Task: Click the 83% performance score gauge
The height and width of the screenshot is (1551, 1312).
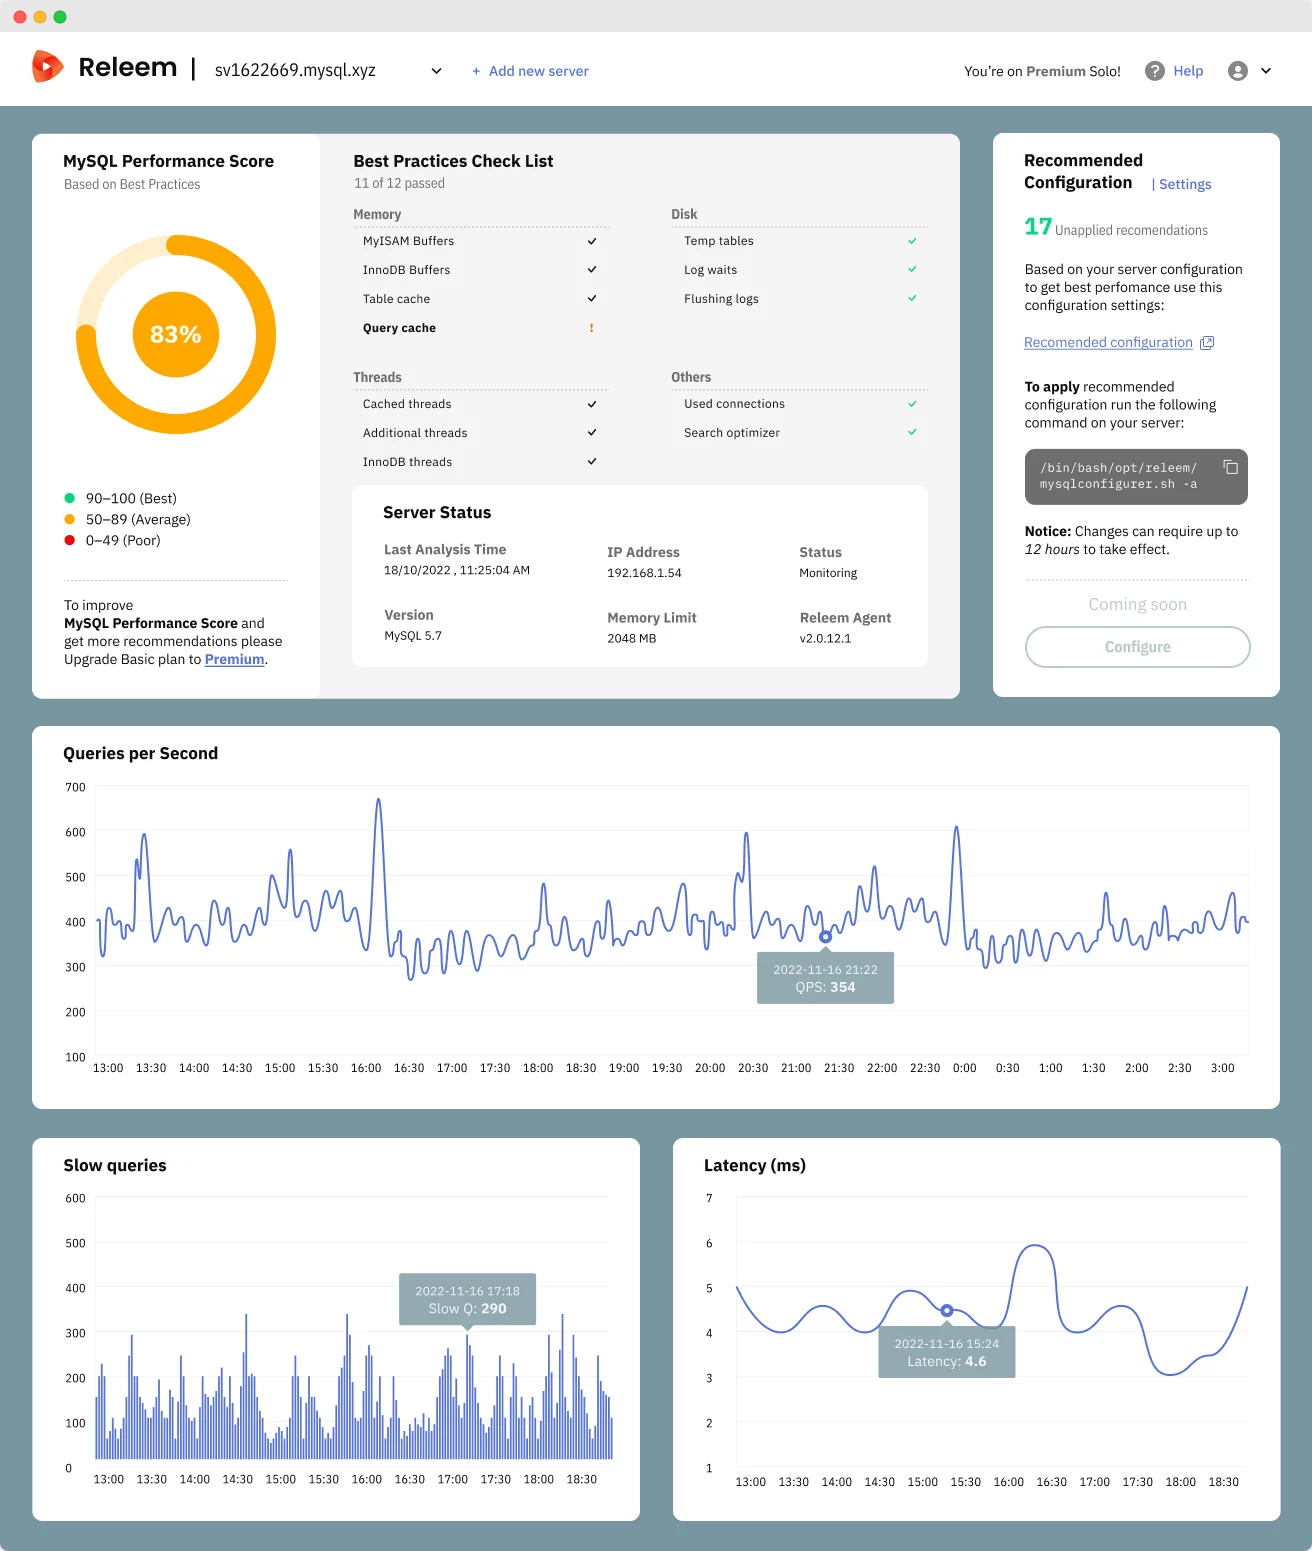Action: [176, 334]
